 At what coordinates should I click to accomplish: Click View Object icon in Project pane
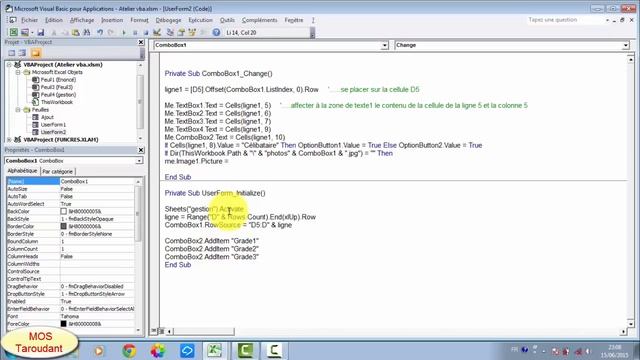(x=22, y=53)
